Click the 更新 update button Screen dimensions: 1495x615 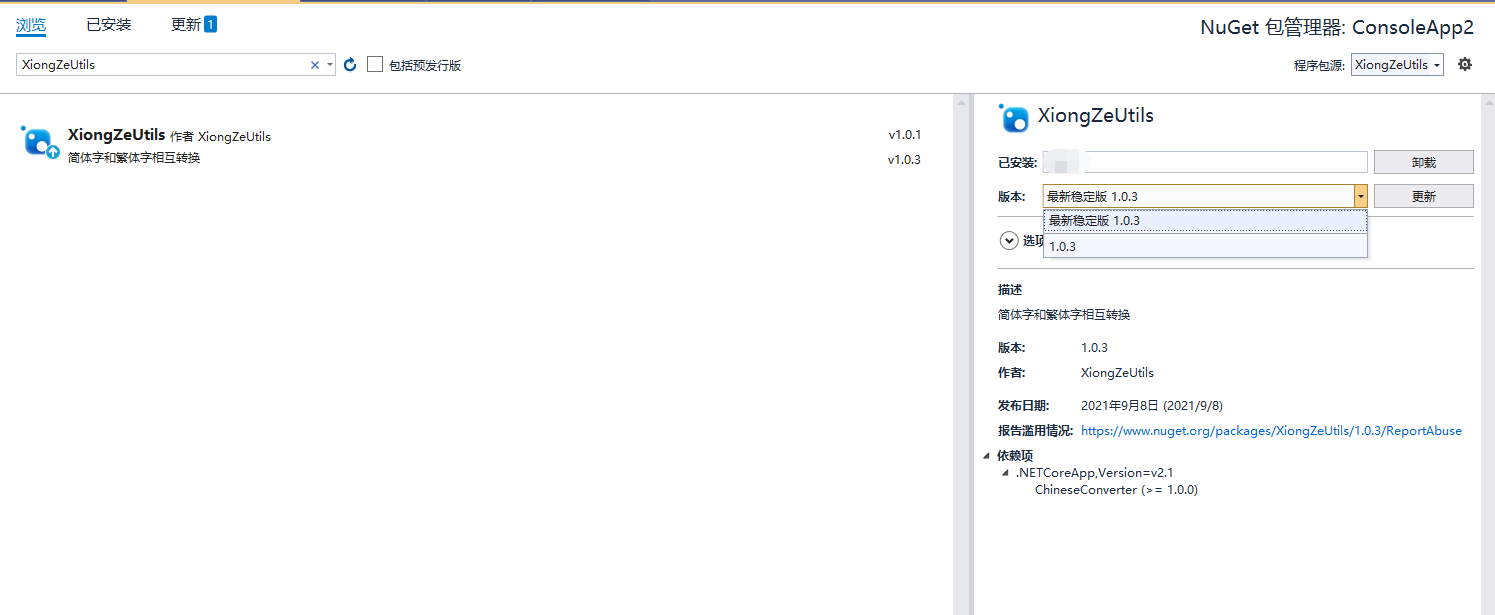pos(1423,197)
